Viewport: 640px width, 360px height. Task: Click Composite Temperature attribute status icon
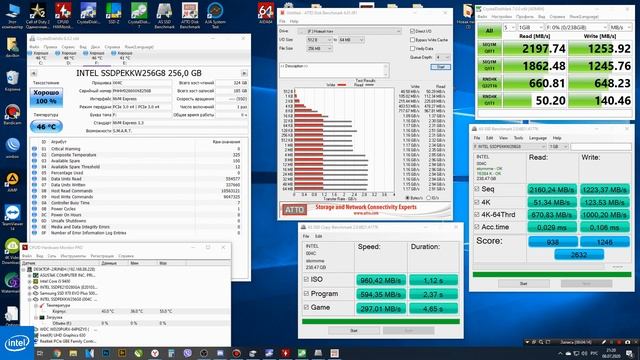pos(34,155)
